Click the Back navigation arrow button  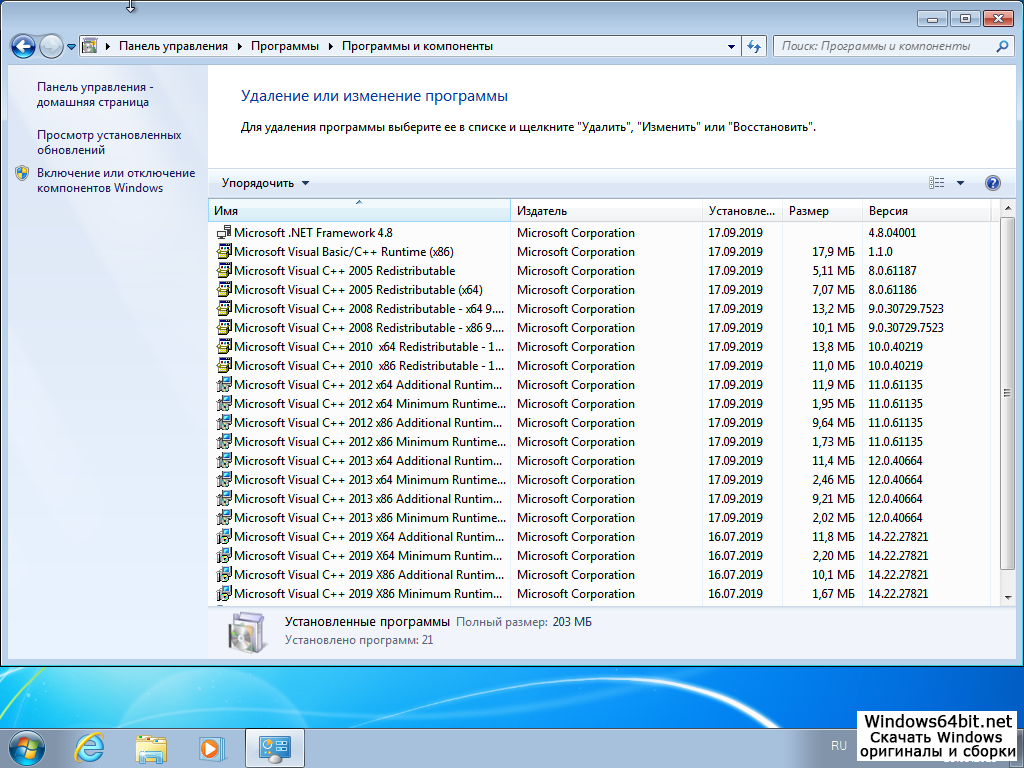coord(23,46)
